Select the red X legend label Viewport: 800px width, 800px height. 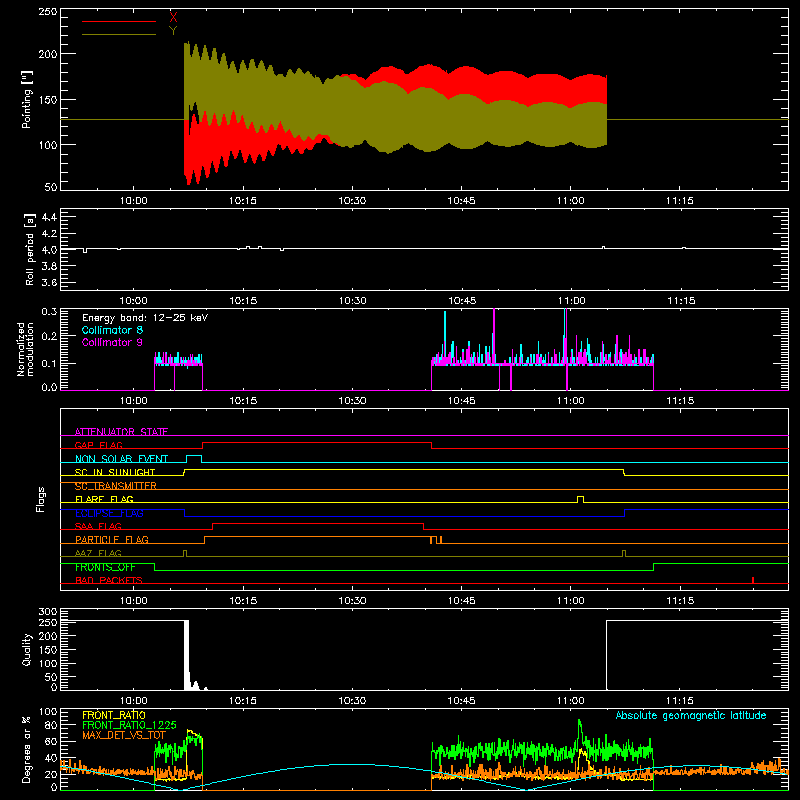point(173,18)
